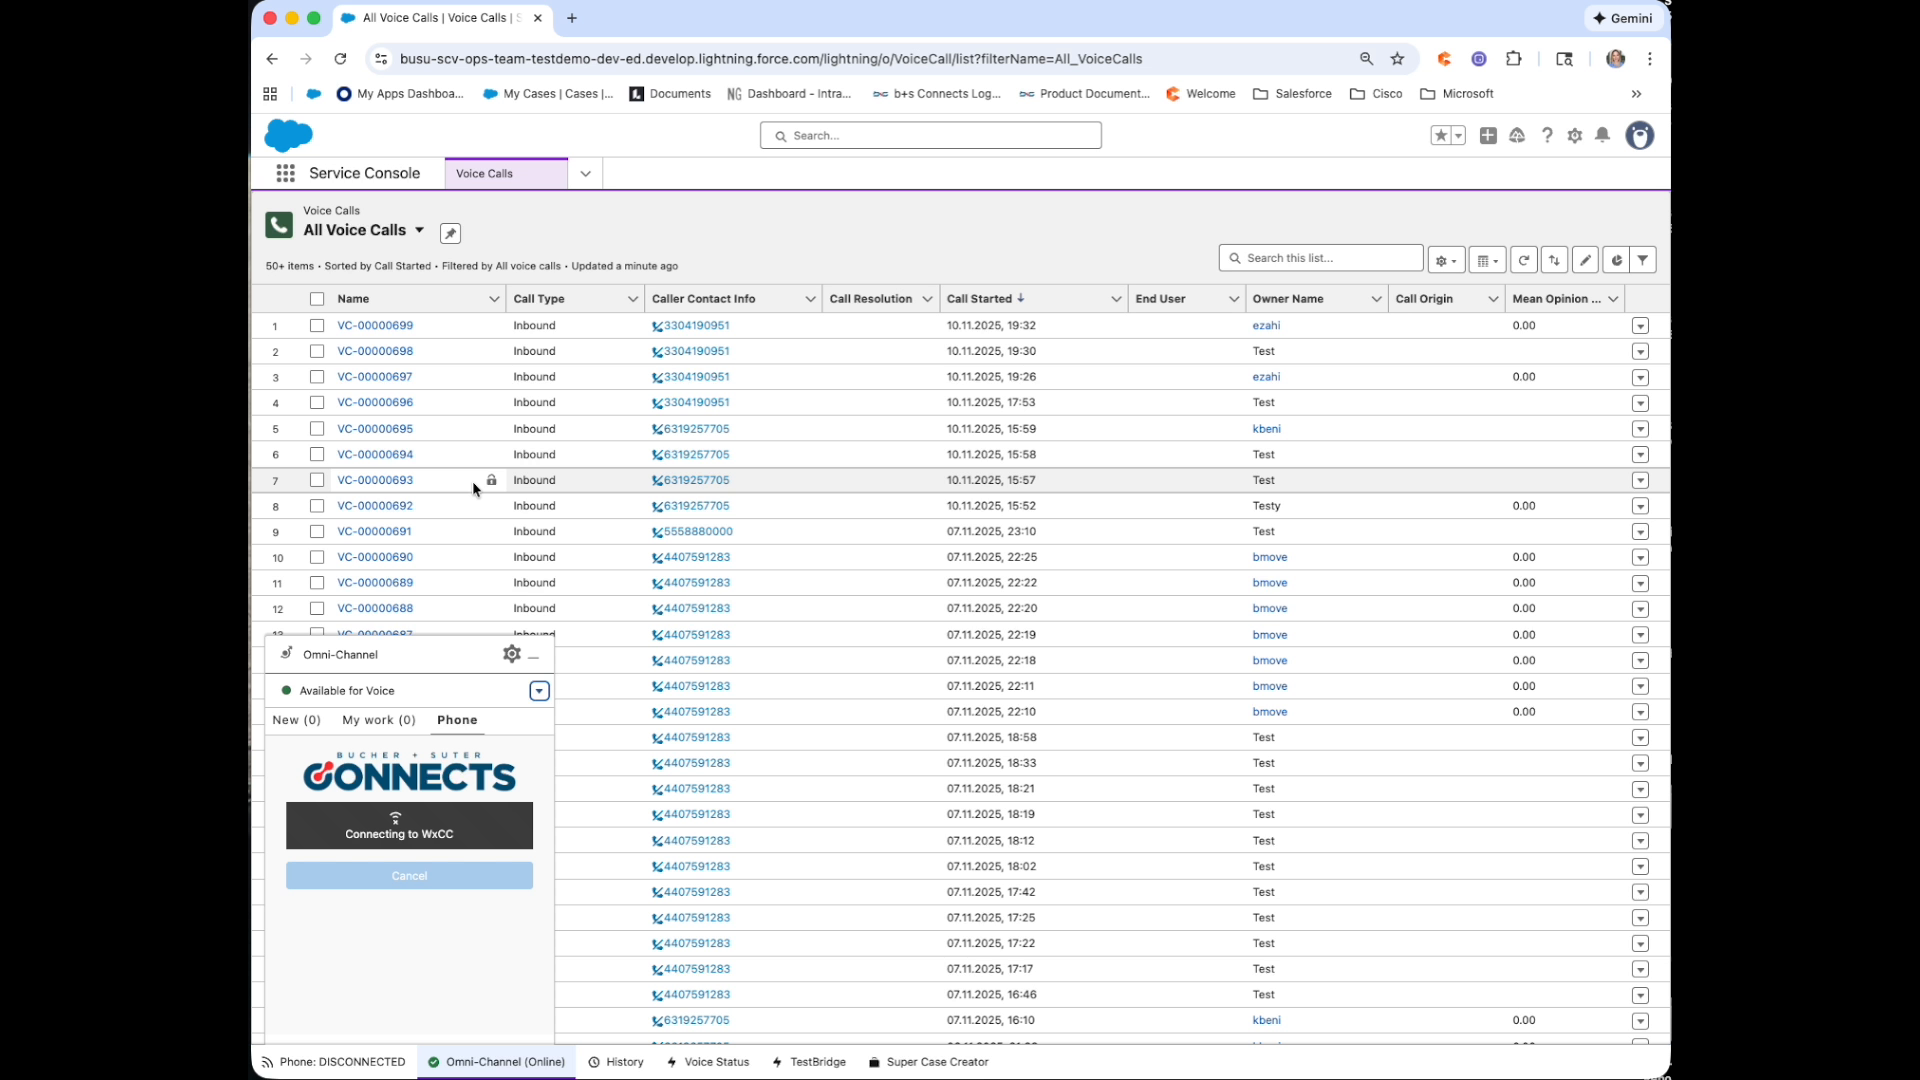Screen dimensions: 1920x1080
Task: Open the Refresh list icon
Action: 1523,259
